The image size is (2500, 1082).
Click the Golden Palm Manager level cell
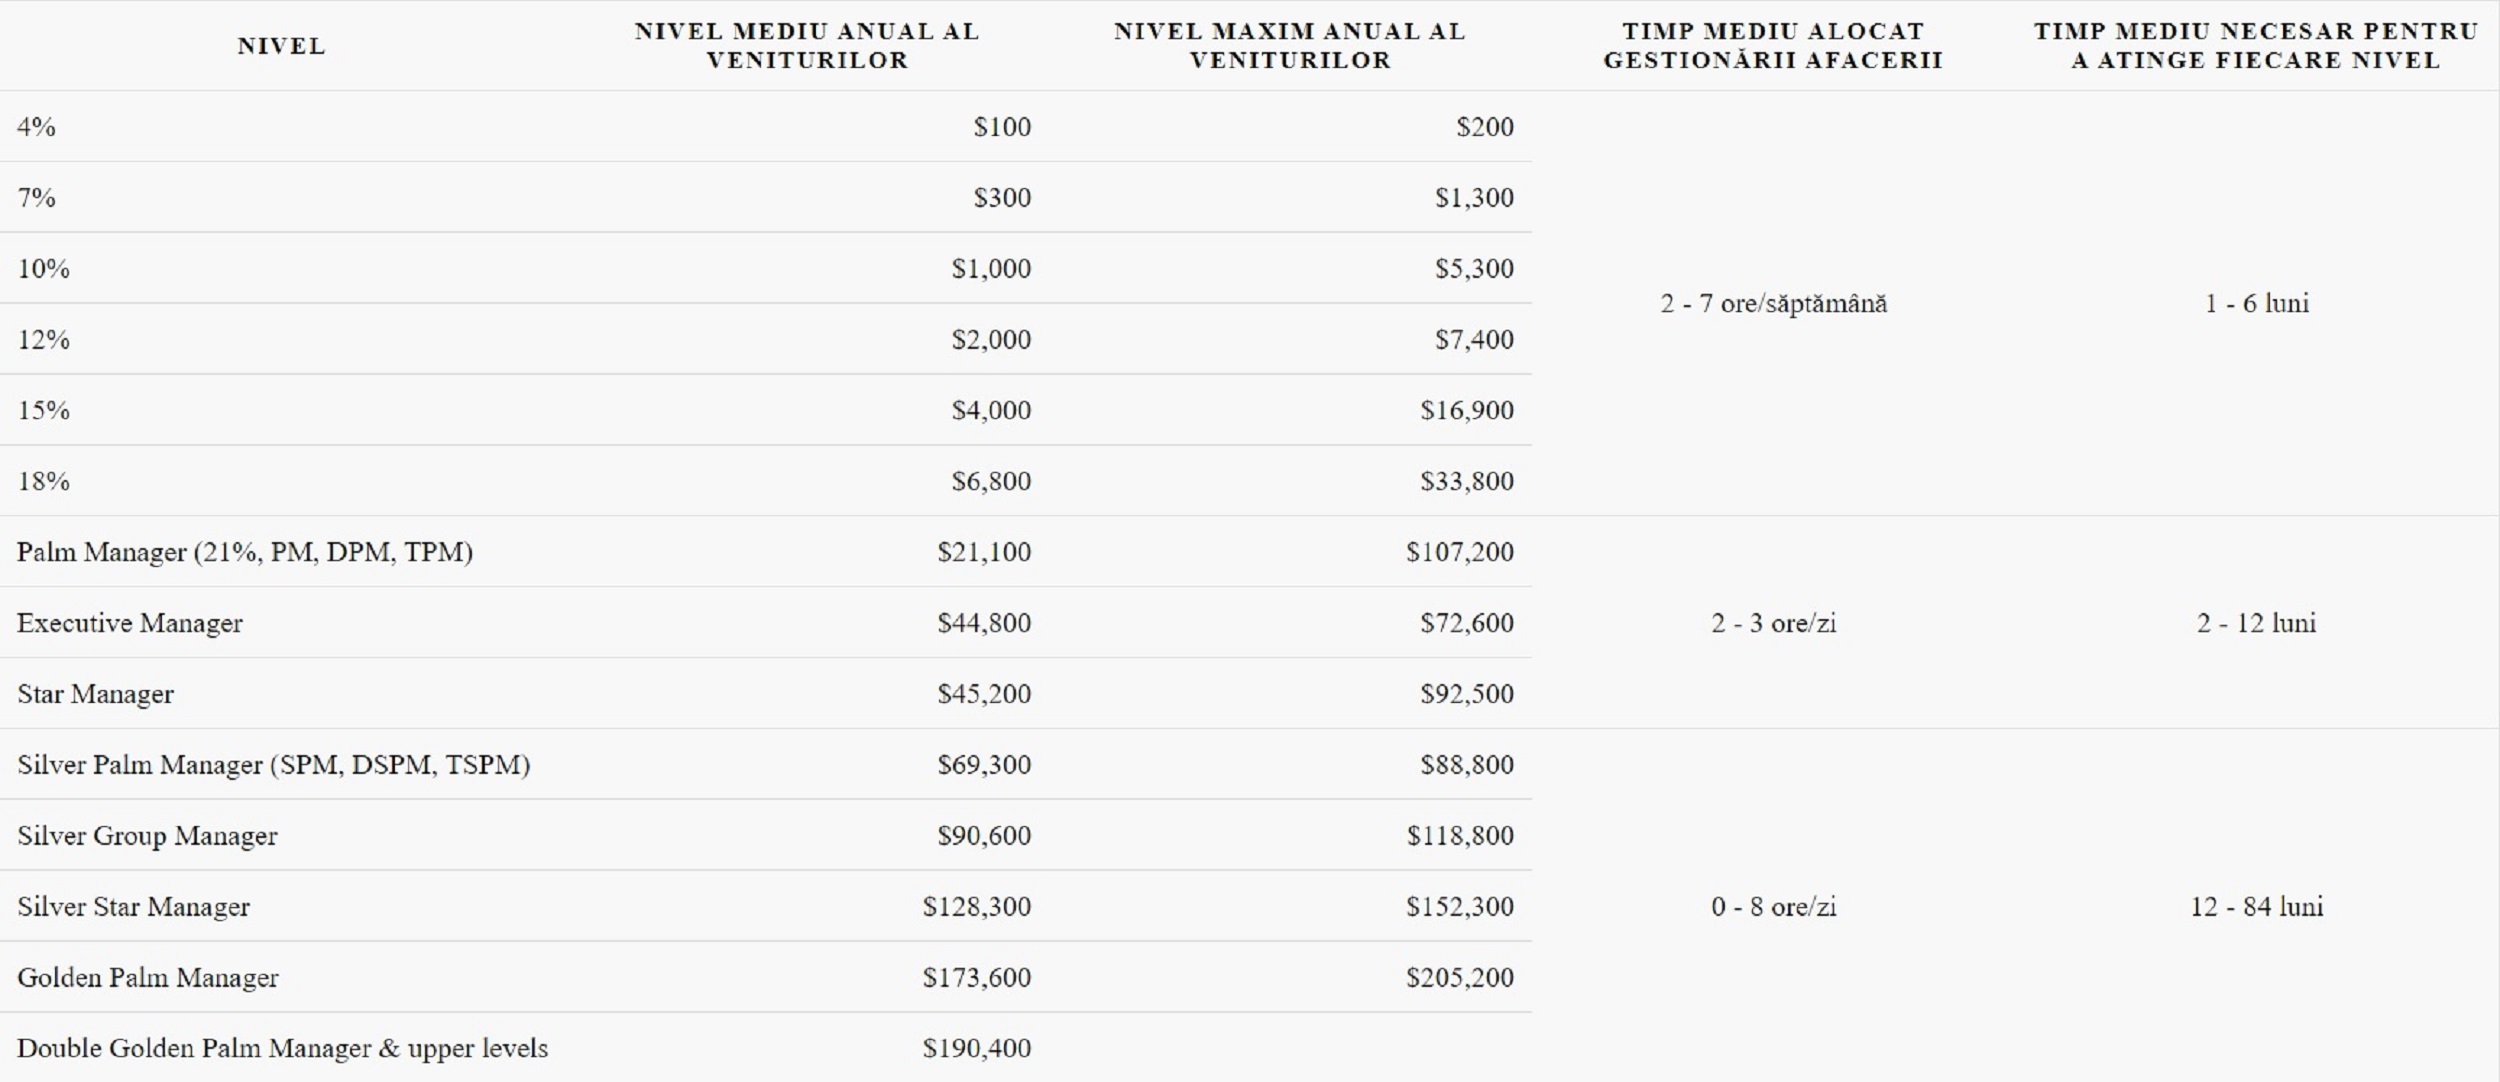[148, 978]
